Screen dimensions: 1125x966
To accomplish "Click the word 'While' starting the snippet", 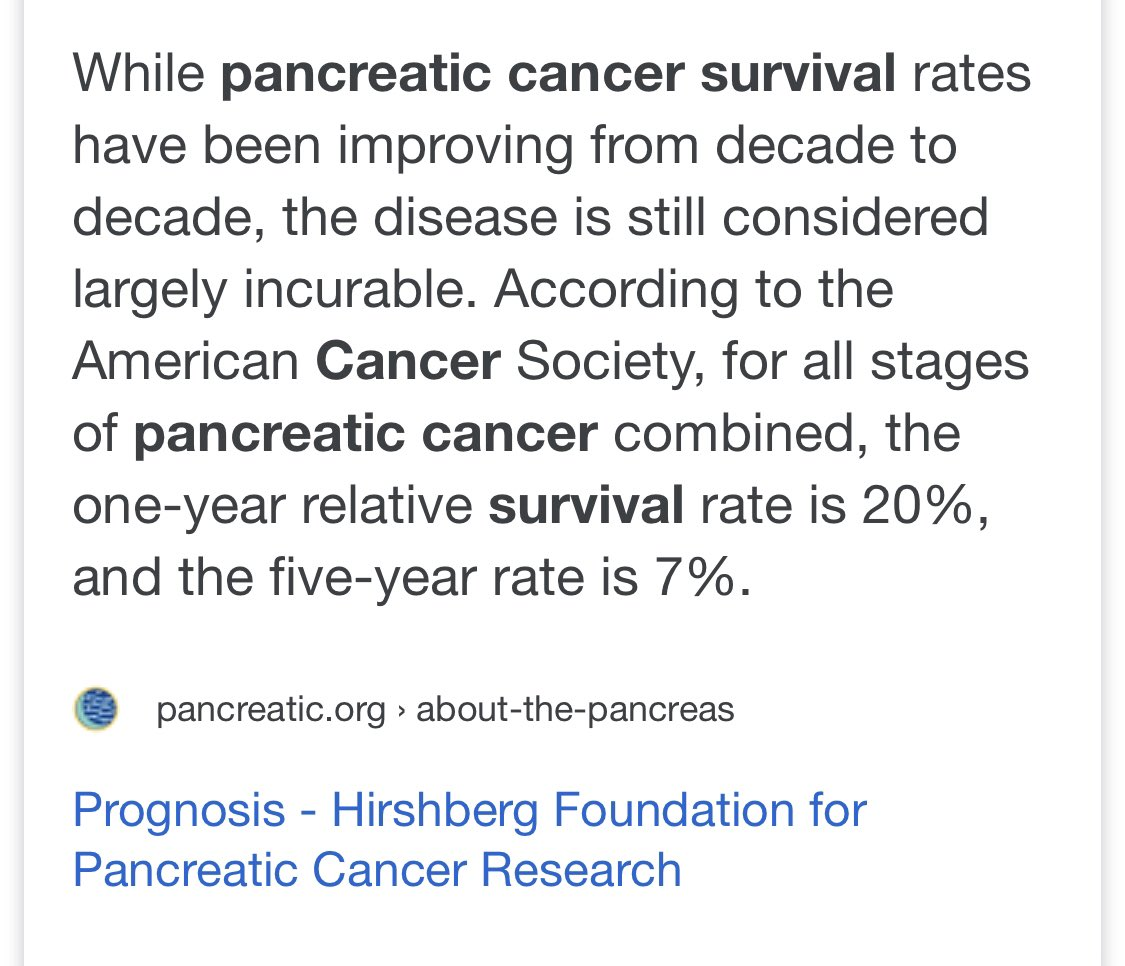I will click(x=138, y=73).
